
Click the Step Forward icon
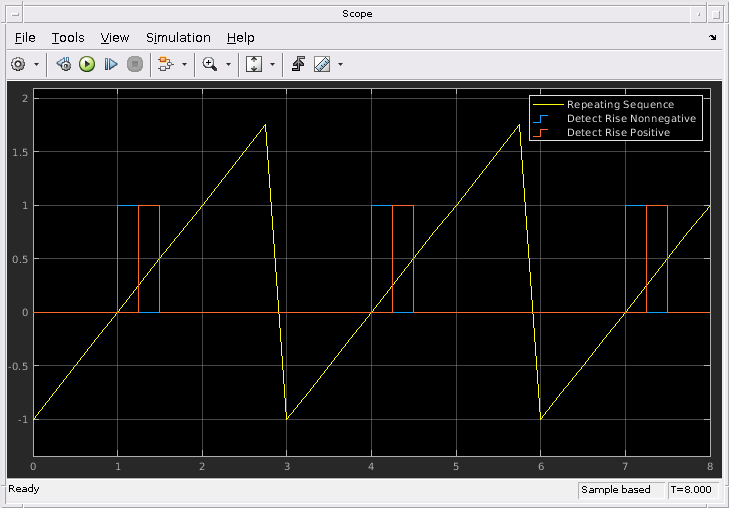tap(111, 64)
